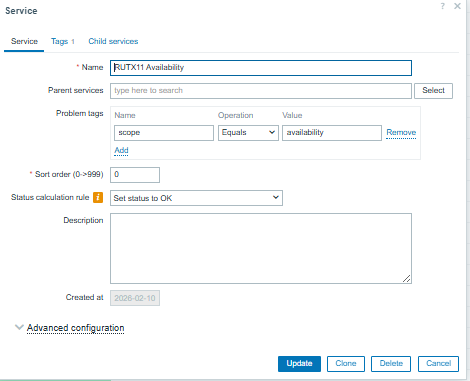Open the Status calculation rule dropdown

196,198
